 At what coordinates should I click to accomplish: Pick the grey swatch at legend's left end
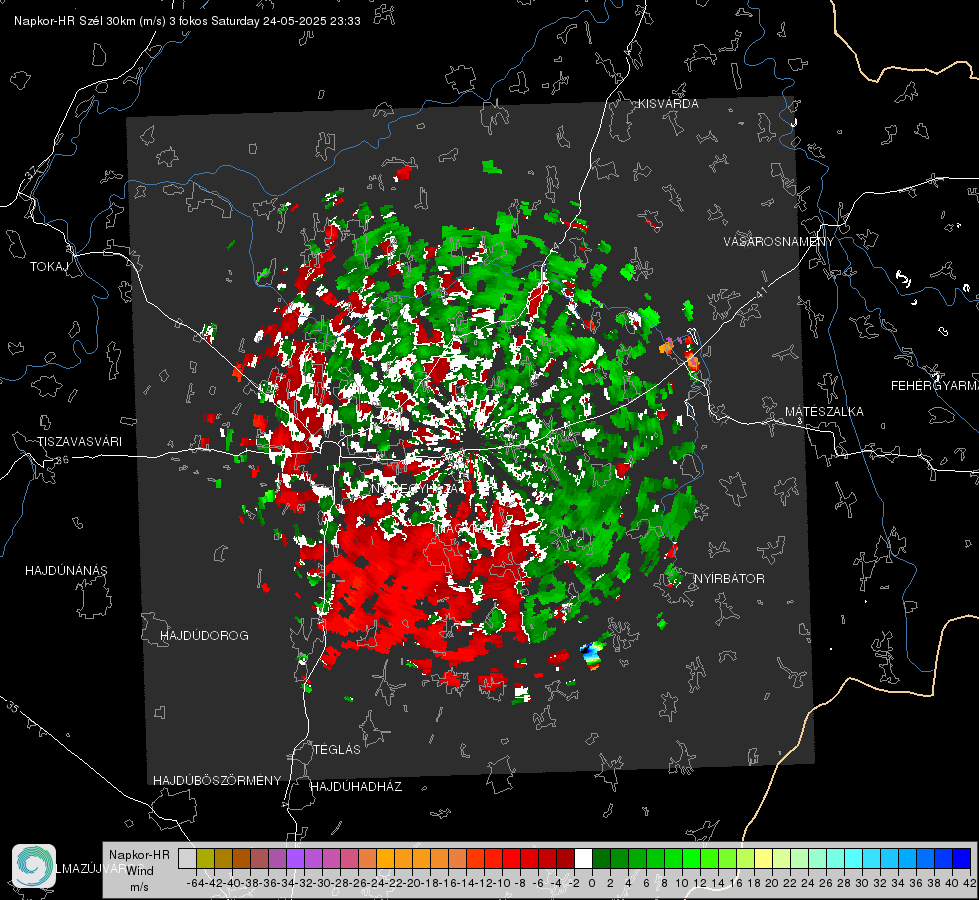(187, 858)
